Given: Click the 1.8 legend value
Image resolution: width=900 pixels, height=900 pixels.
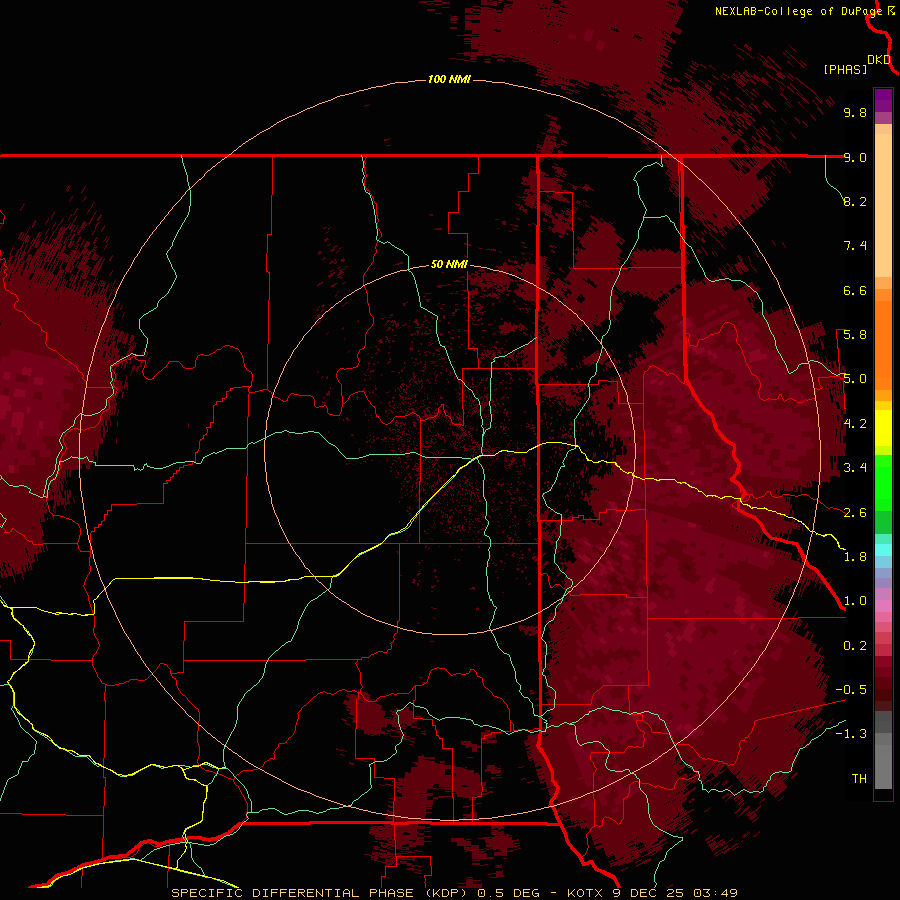Looking at the screenshot, I should pos(855,557).
